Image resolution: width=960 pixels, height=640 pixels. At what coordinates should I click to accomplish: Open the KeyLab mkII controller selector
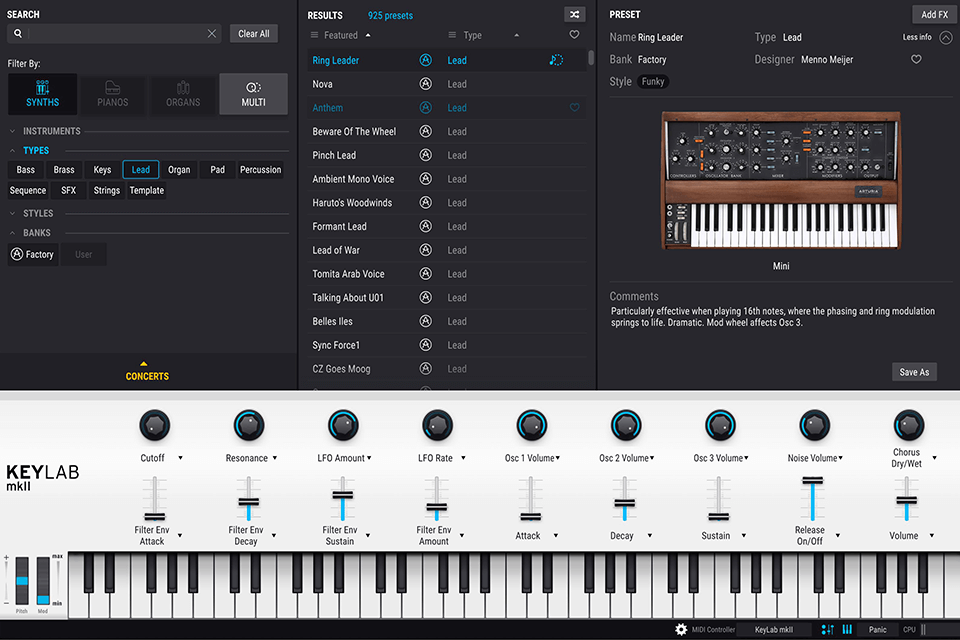(772, 629)
